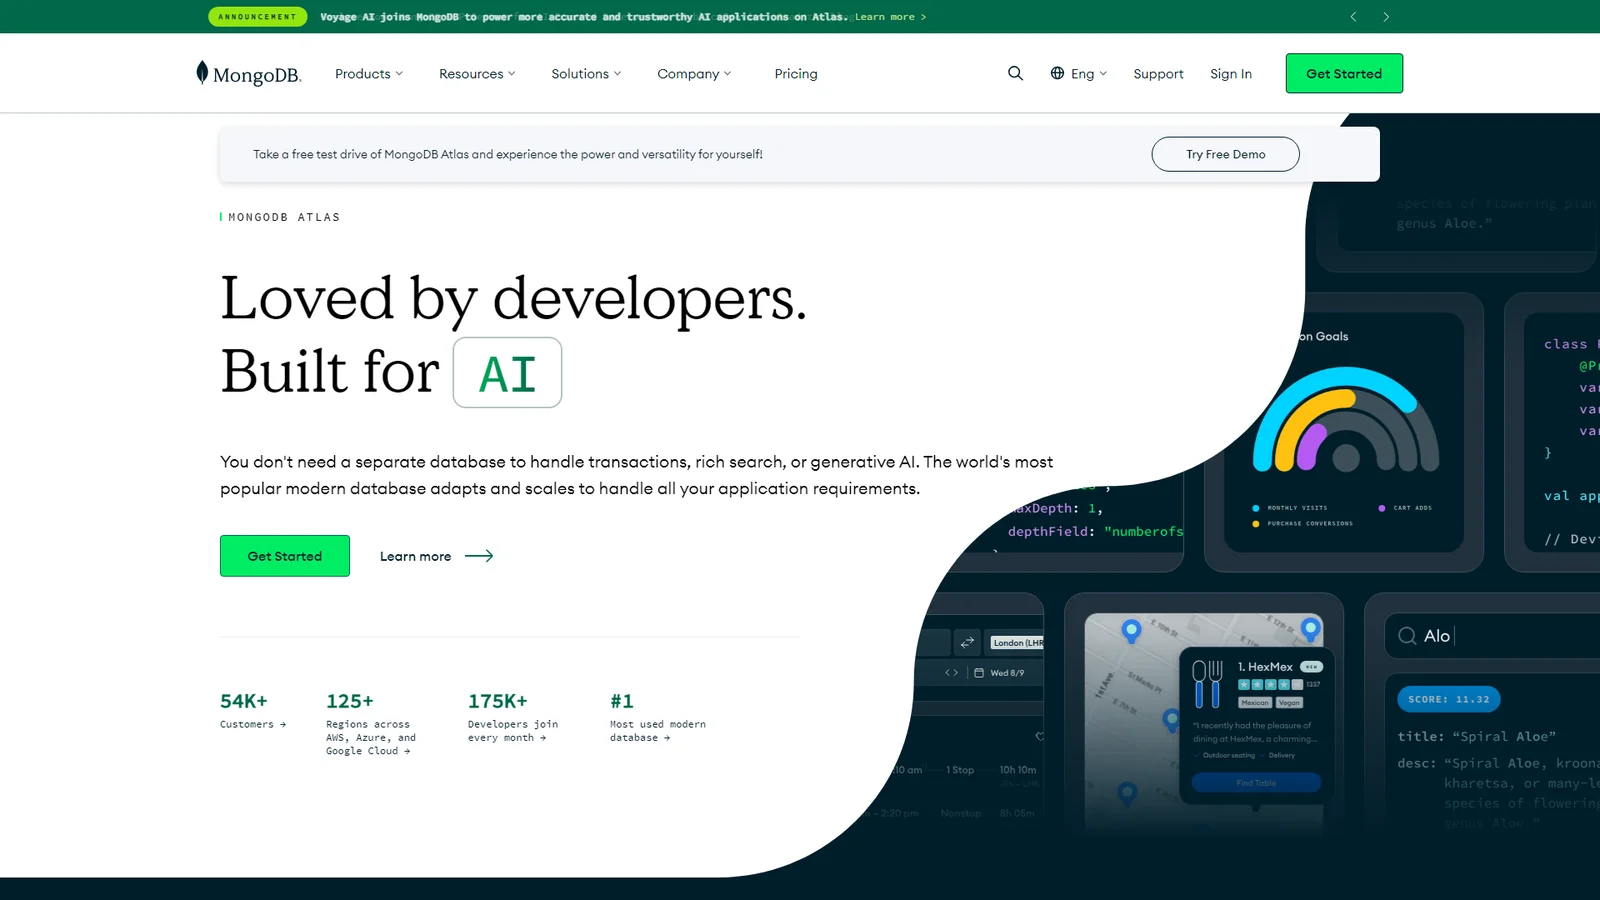Click the hero Get Started button
1600x900 pixels.
[285, 556]
